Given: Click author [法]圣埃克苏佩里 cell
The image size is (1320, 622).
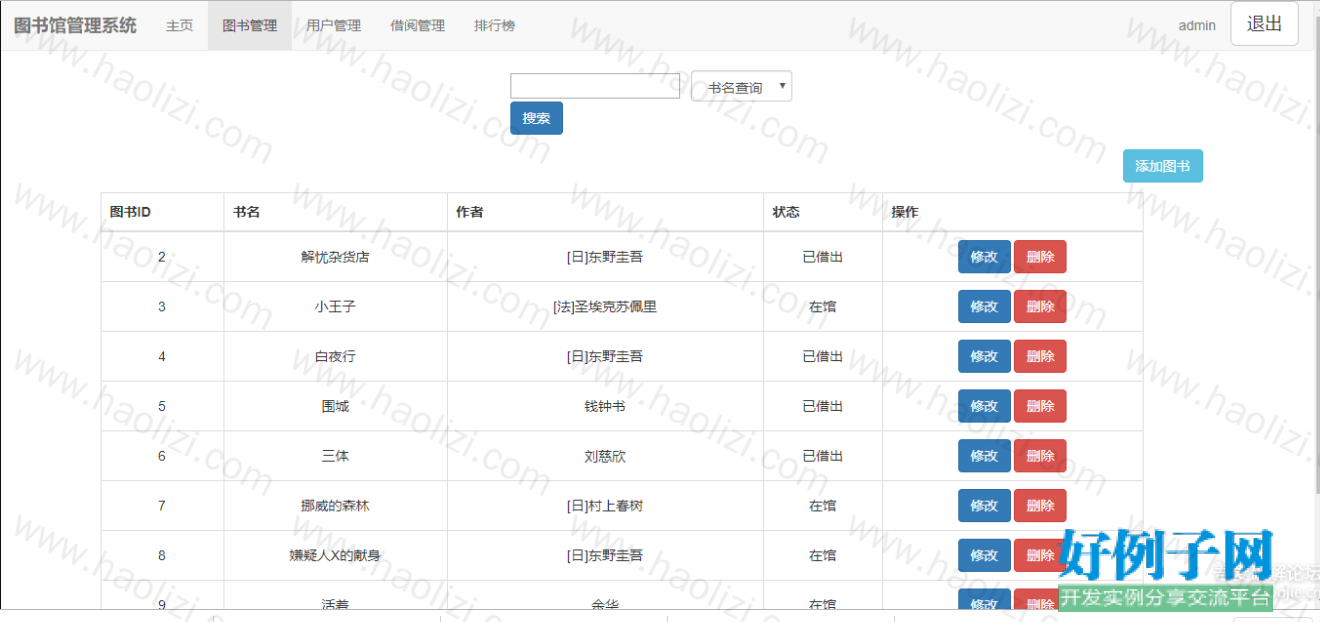Looking at the screenshot, I should (x=605, y=307).
